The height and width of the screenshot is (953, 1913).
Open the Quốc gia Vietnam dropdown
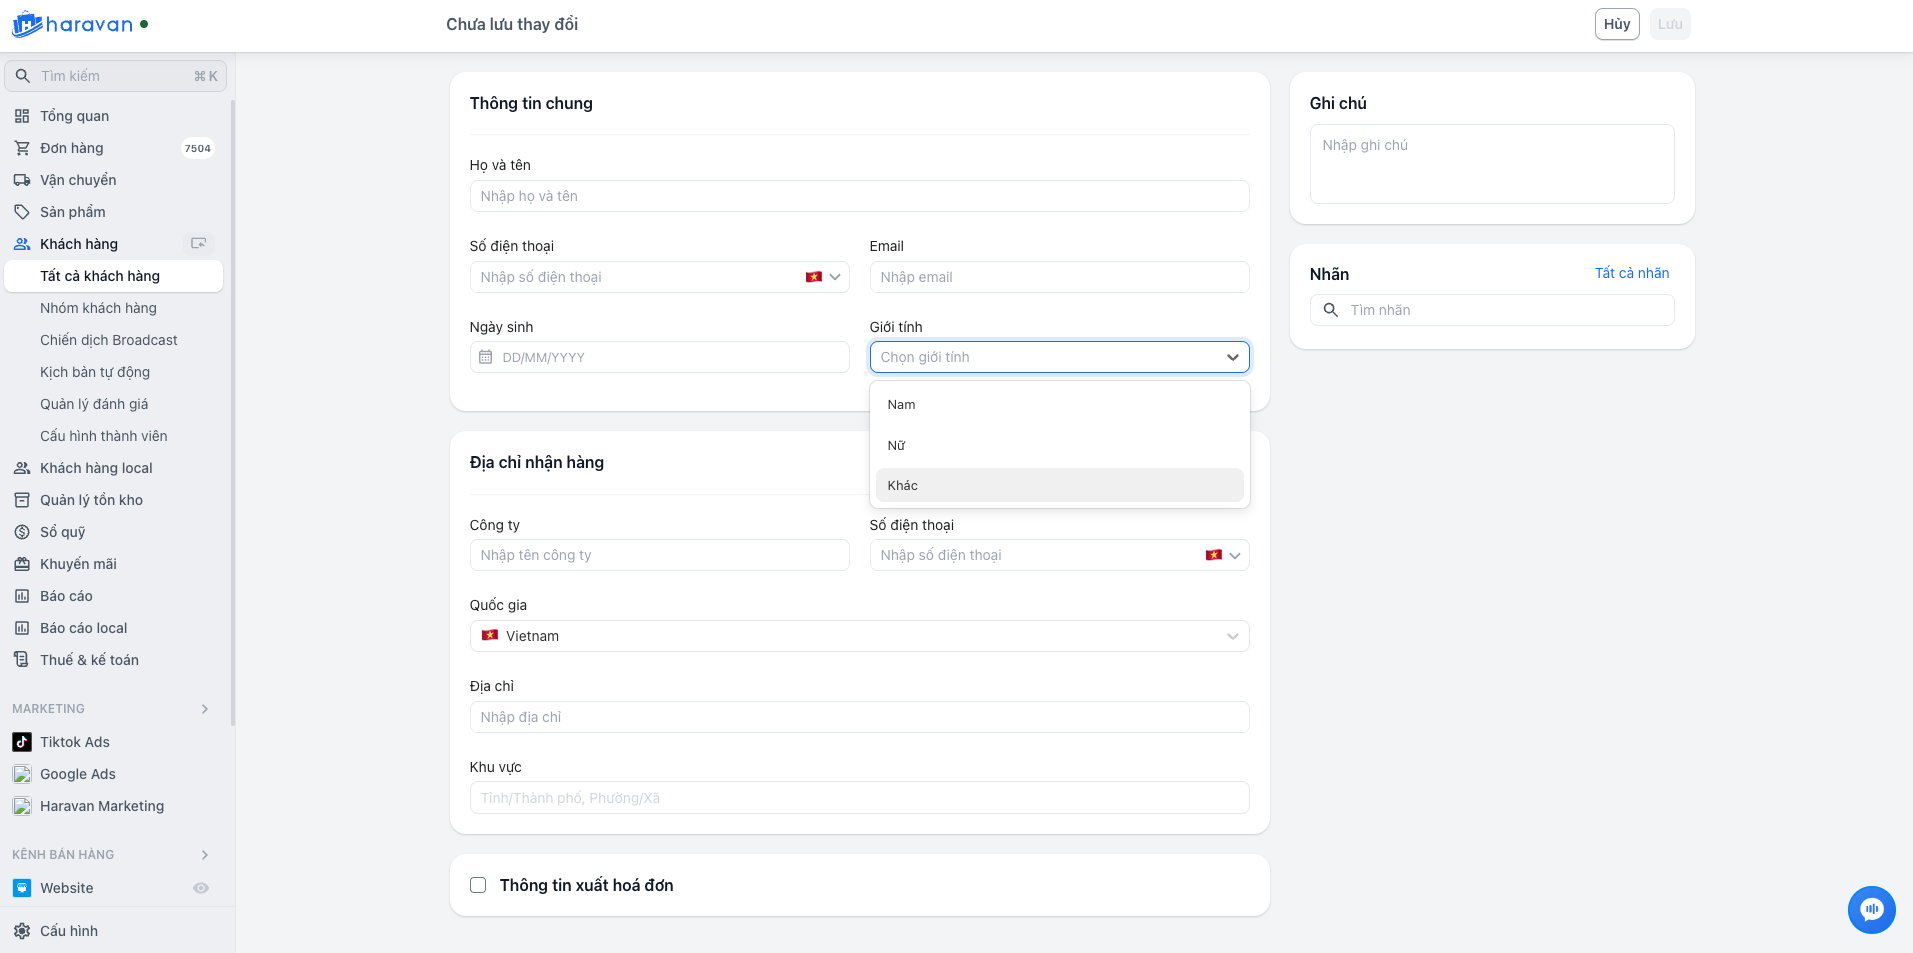click(x=860, y=636)
